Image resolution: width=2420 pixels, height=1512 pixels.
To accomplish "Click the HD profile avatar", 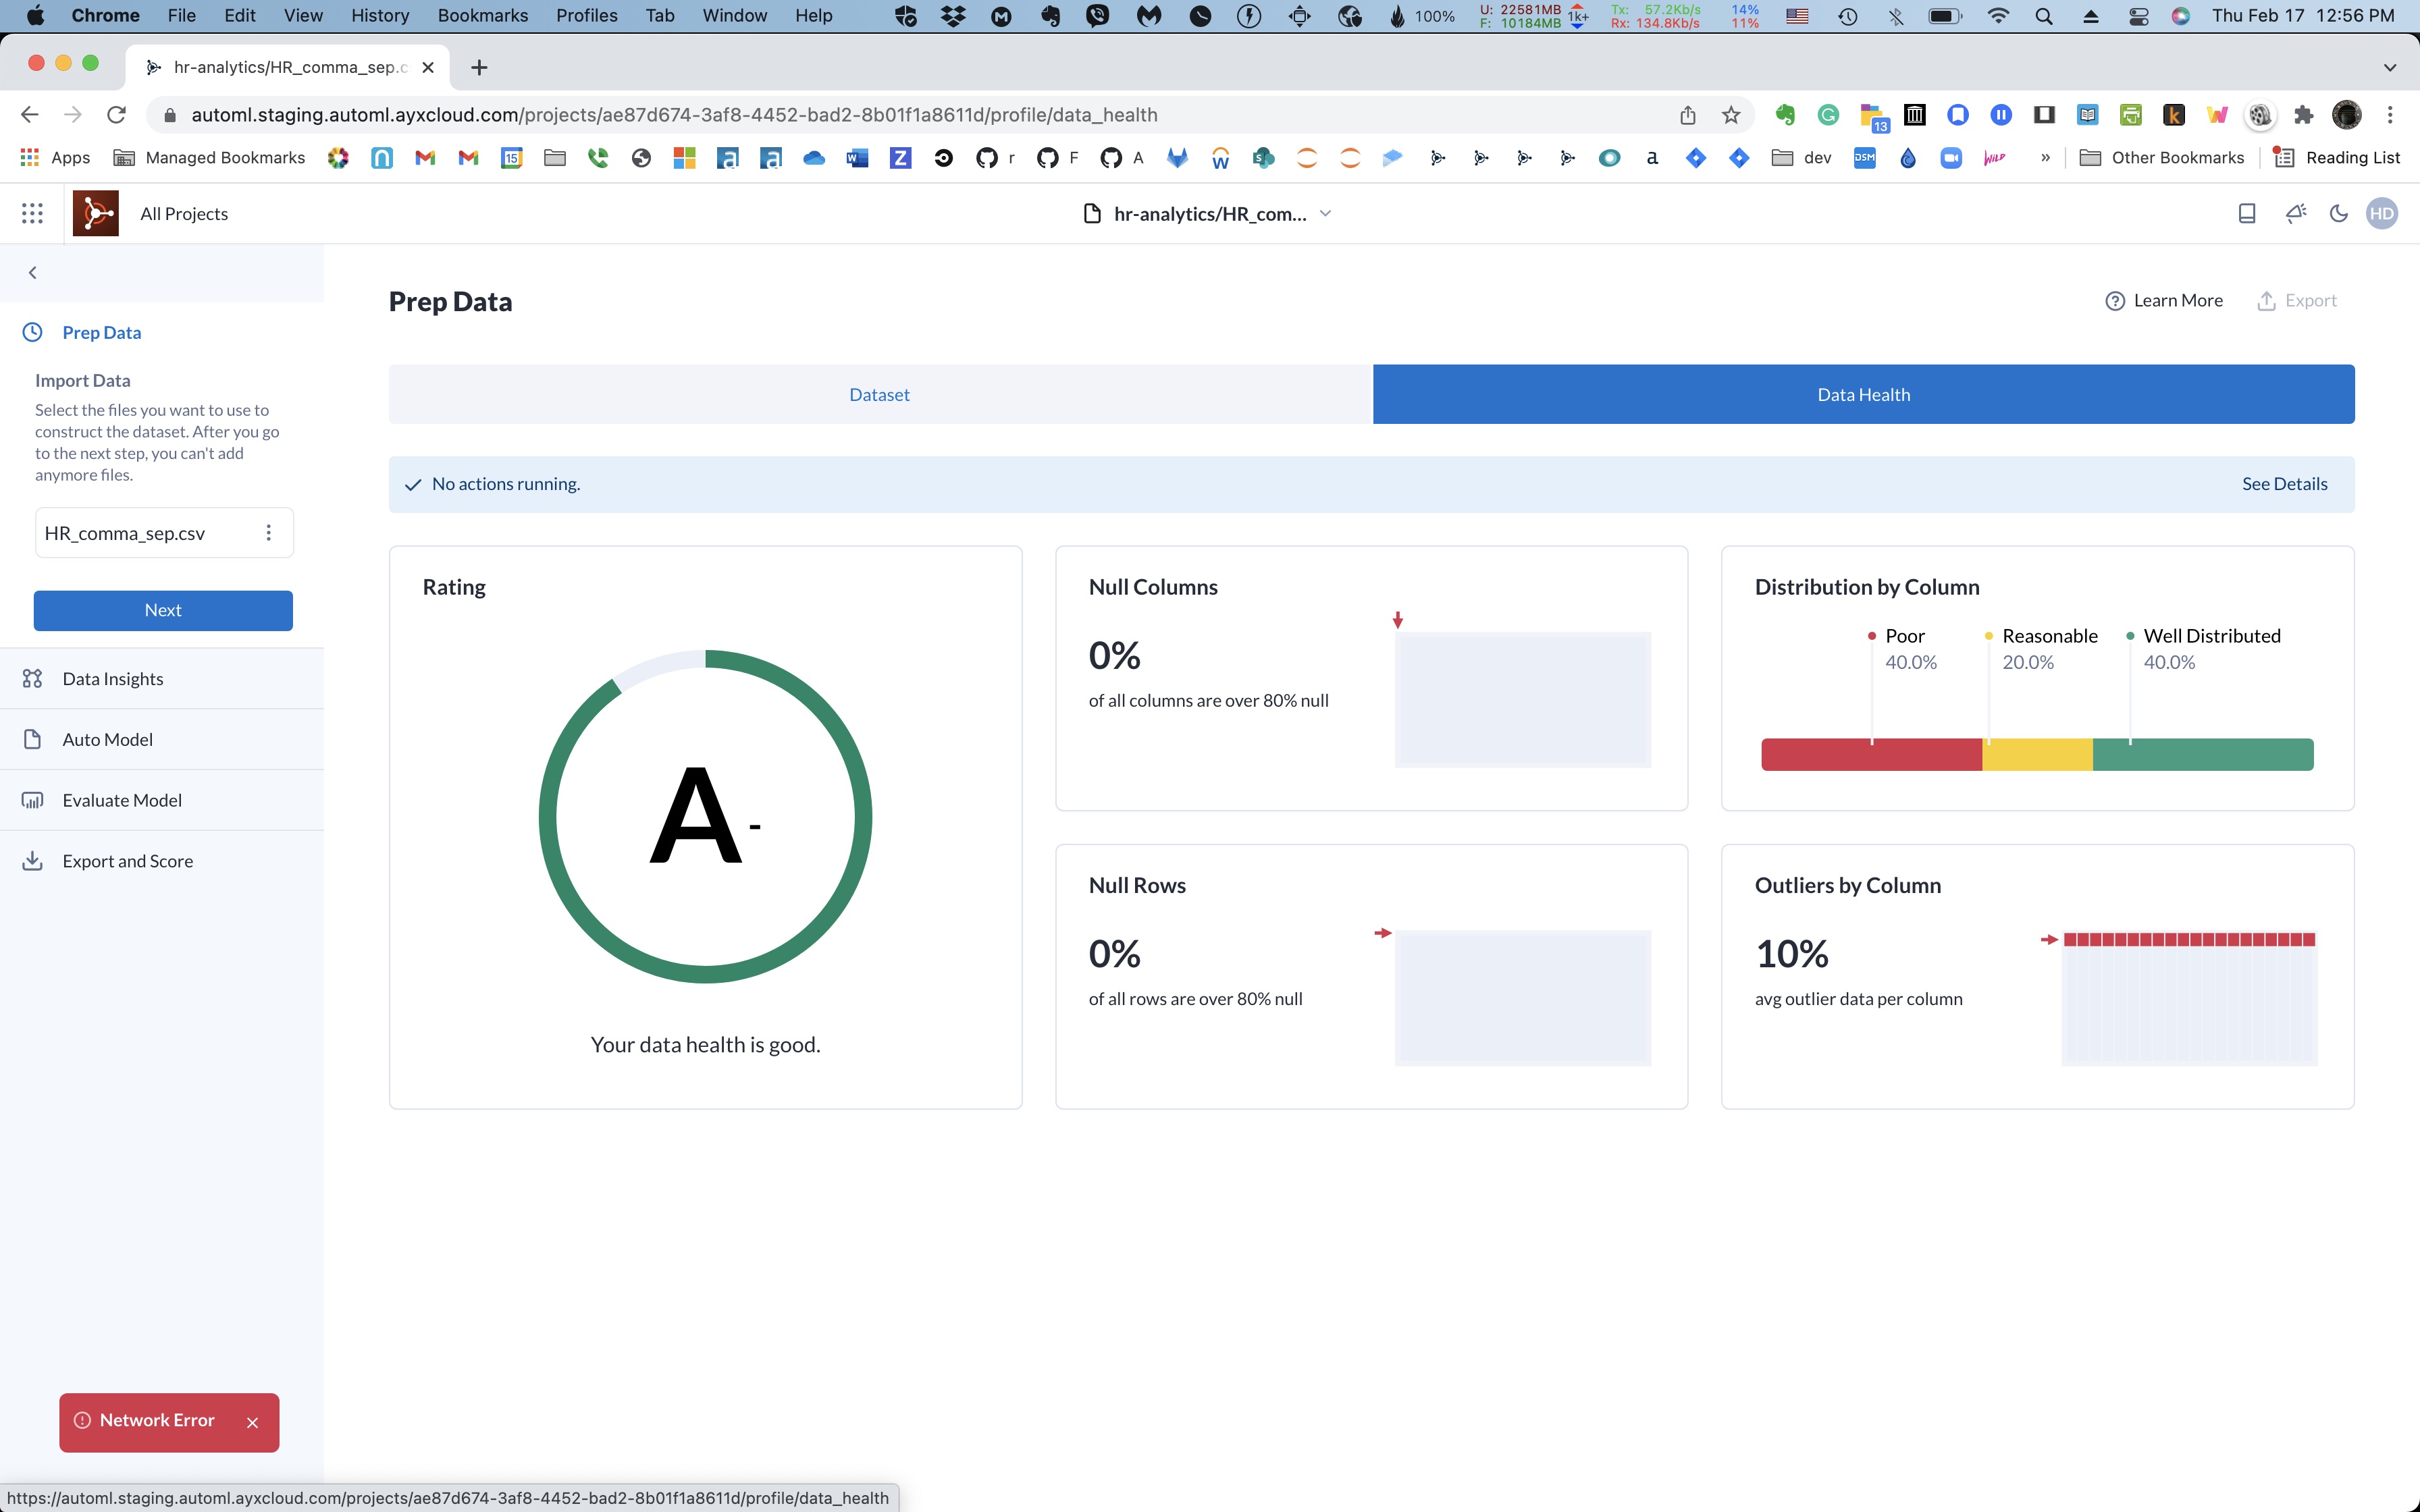I will (x=2383, y=213).
